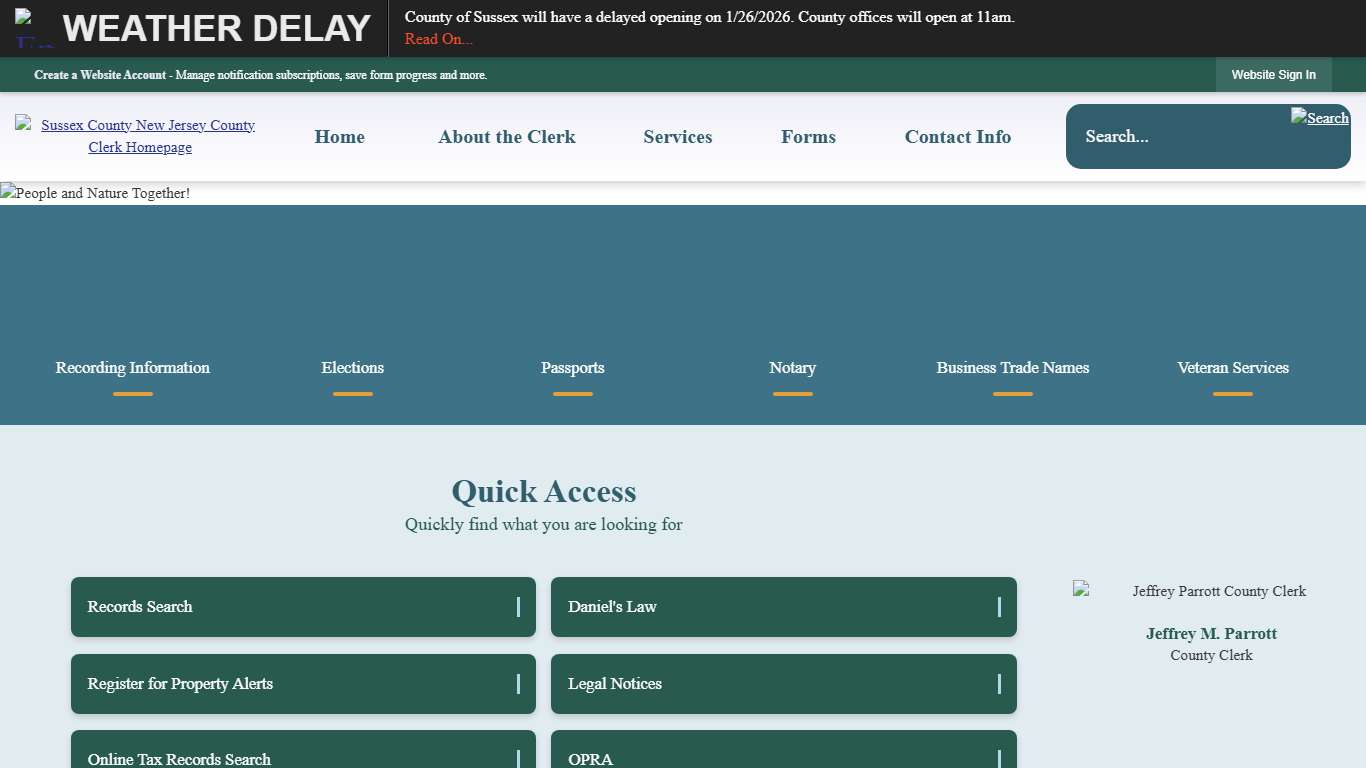Open the Daniel's Law quick access button
The height and width of the screenshot is (768, 1366).
783,607
